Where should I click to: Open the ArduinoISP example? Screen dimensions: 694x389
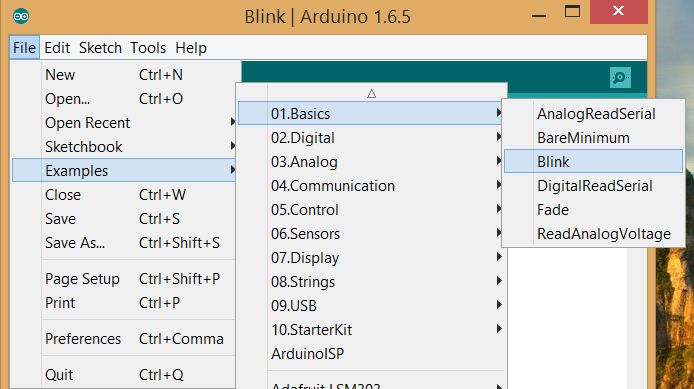[x=371, y=353]
